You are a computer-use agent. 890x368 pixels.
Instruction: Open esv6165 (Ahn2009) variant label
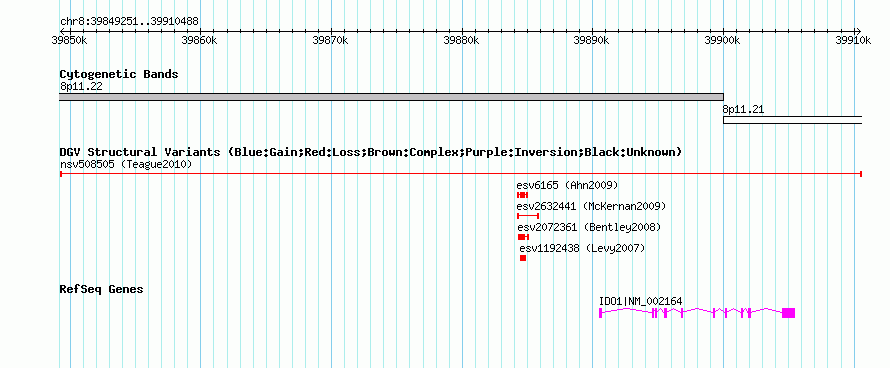coord(567,185)
